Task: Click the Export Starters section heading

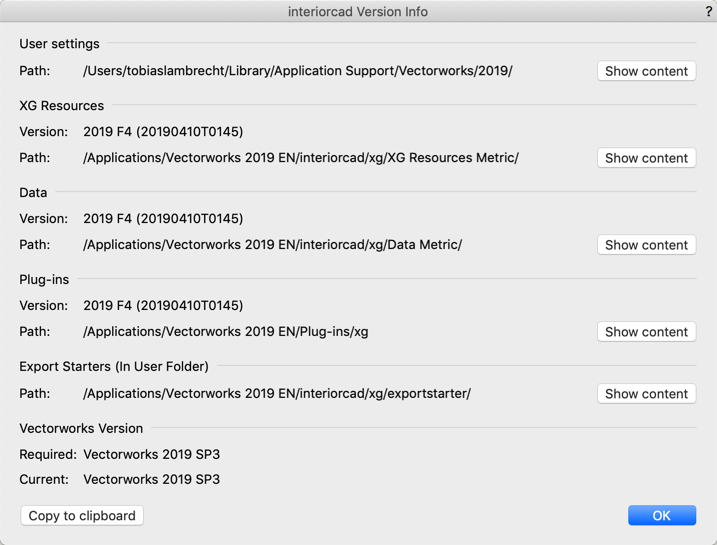Action: click(114, 366)
